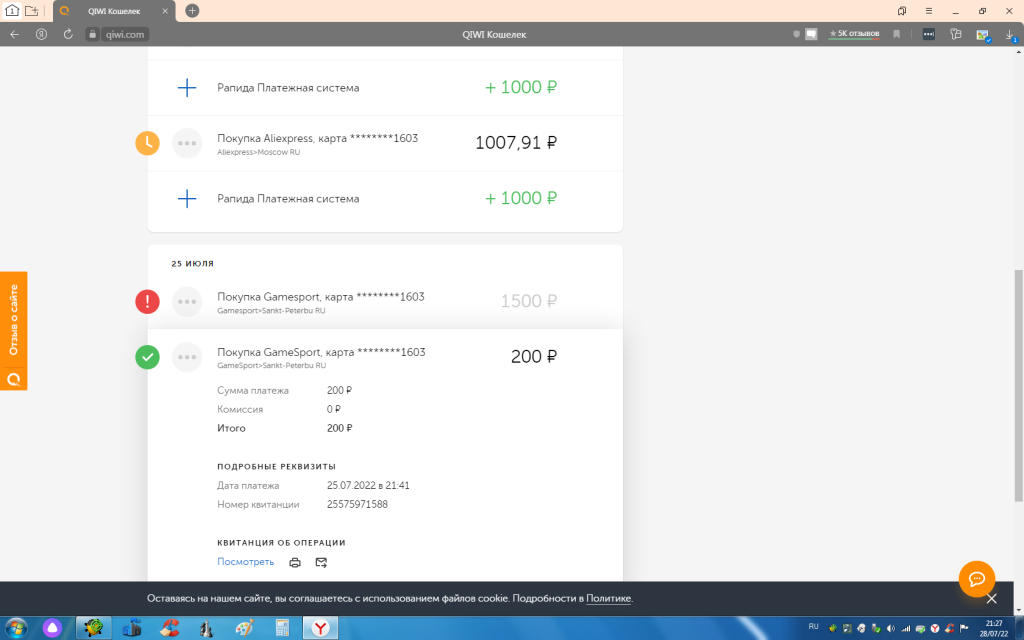This screenshot has width=1024, height=640.
Task: Open the cookie Политике link
Action: click(x=609, y=598)
